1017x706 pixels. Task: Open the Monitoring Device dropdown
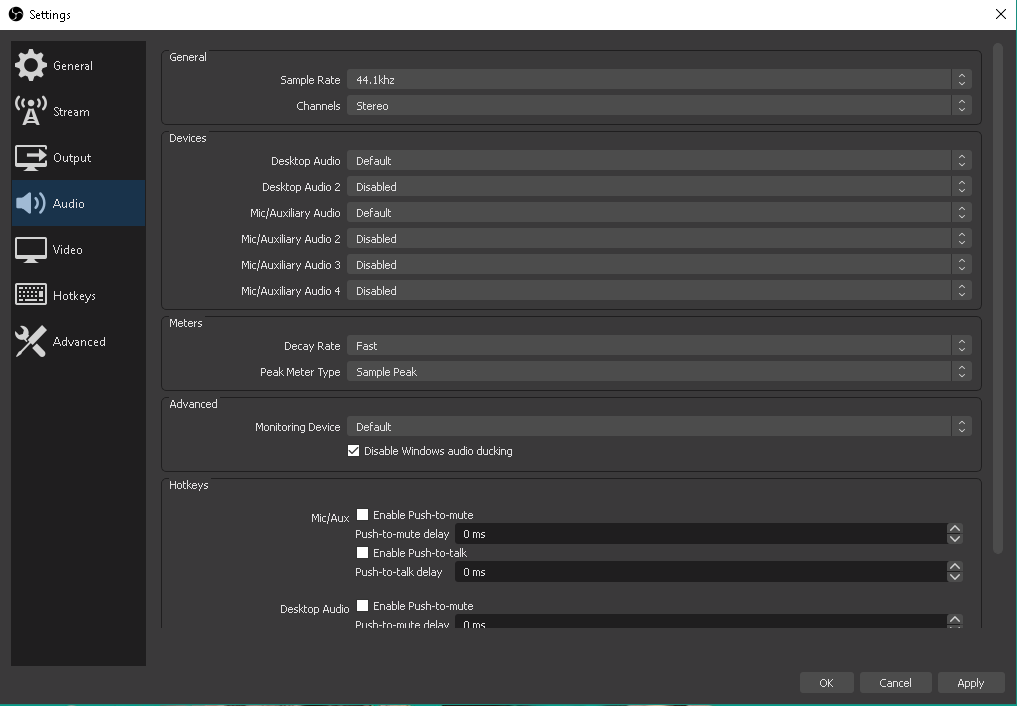(659, 427)
